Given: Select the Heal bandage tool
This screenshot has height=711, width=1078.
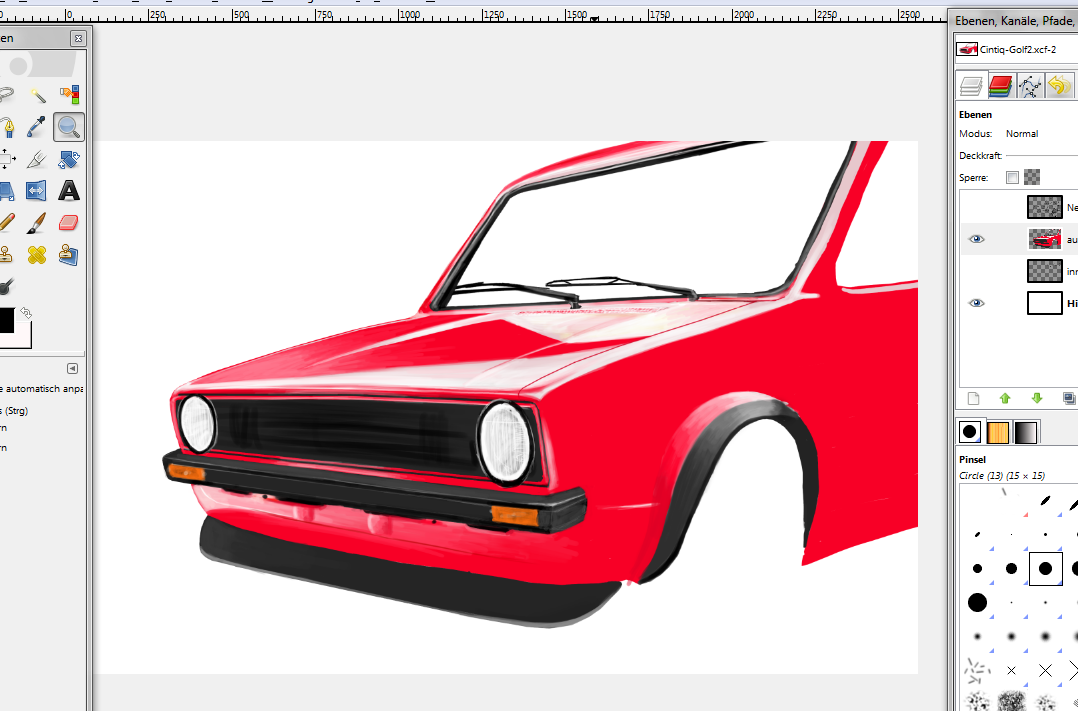Looking at the screenshot, I should coord(37,255).
